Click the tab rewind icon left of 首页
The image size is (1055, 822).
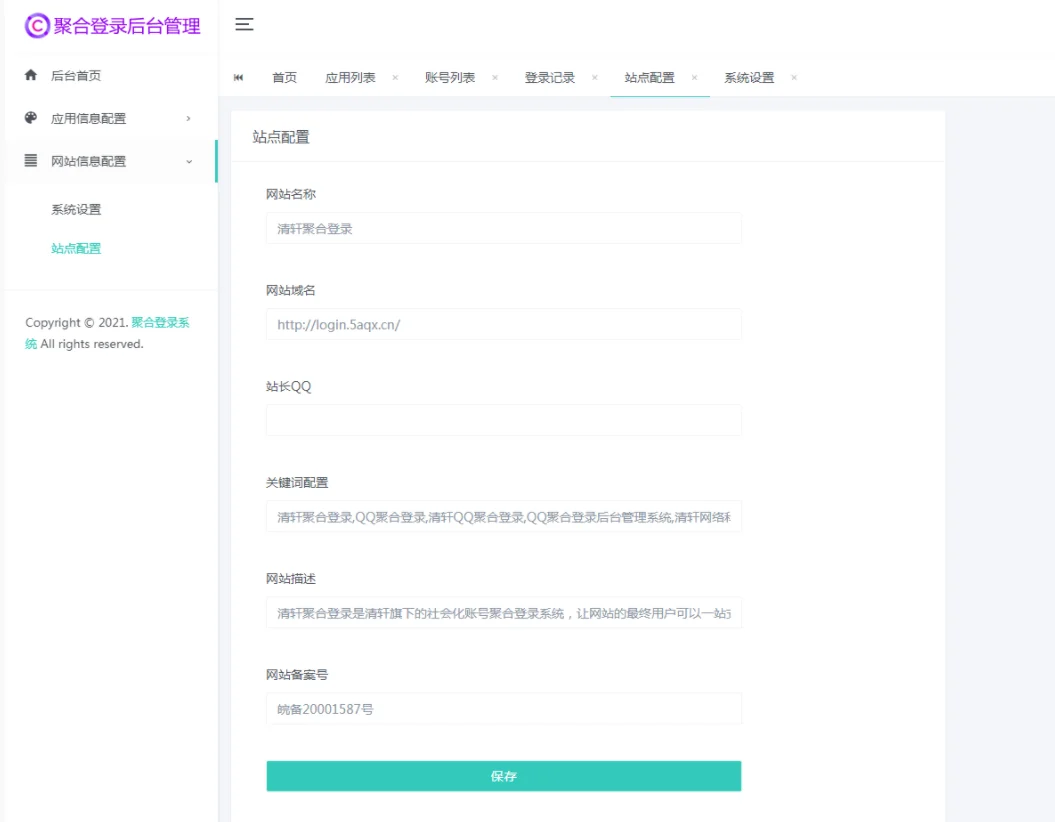tap(239, 76)
